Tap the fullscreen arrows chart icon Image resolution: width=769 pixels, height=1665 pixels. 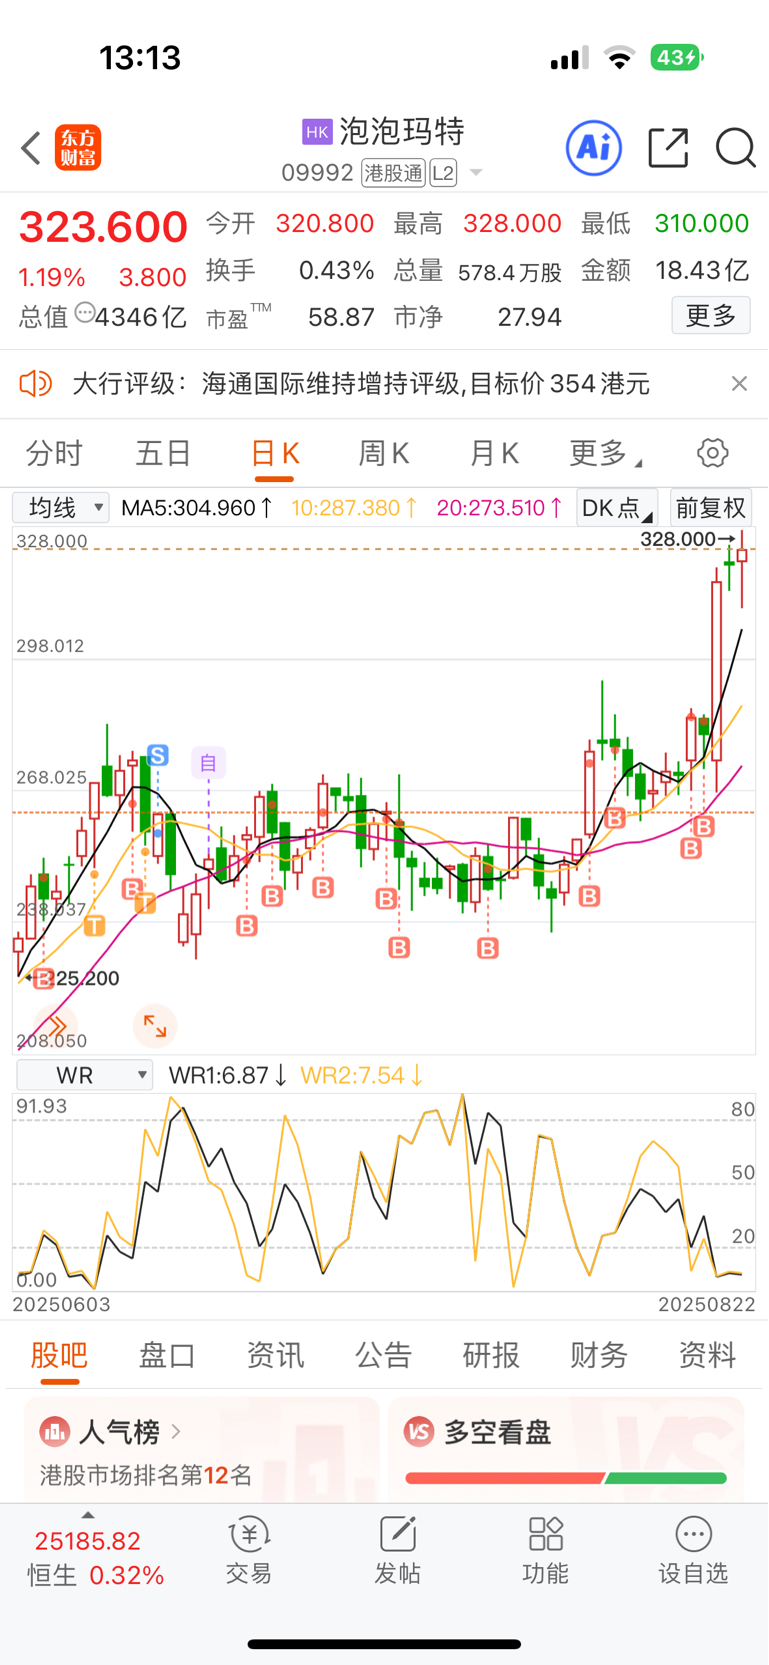point(155,1025)
